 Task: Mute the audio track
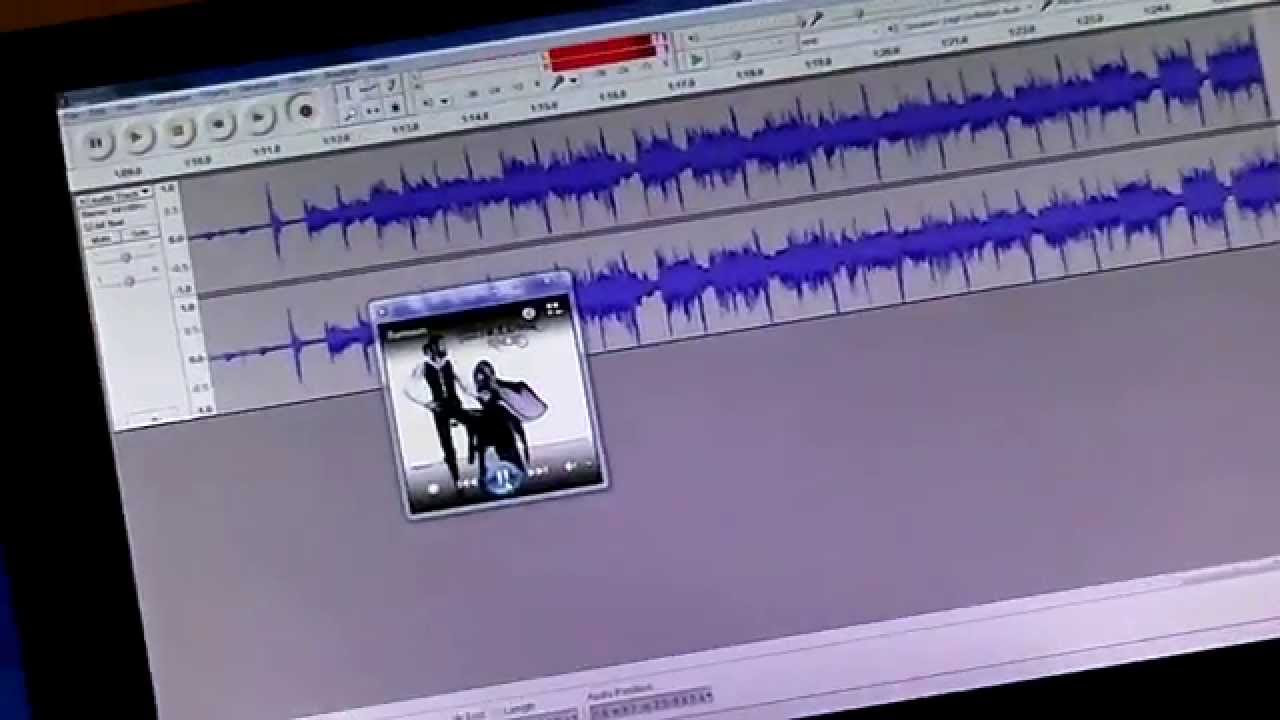(x=103, y=238)
